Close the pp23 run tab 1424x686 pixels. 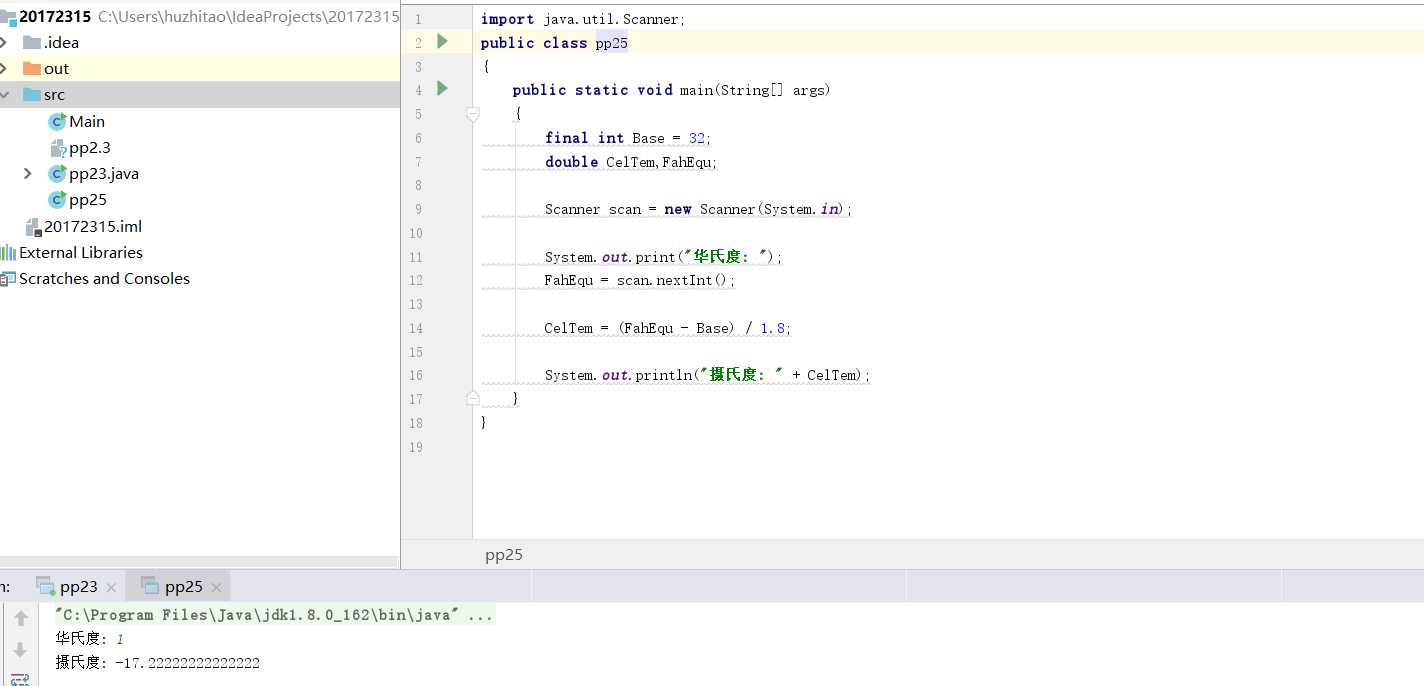[x=111, y=588]
